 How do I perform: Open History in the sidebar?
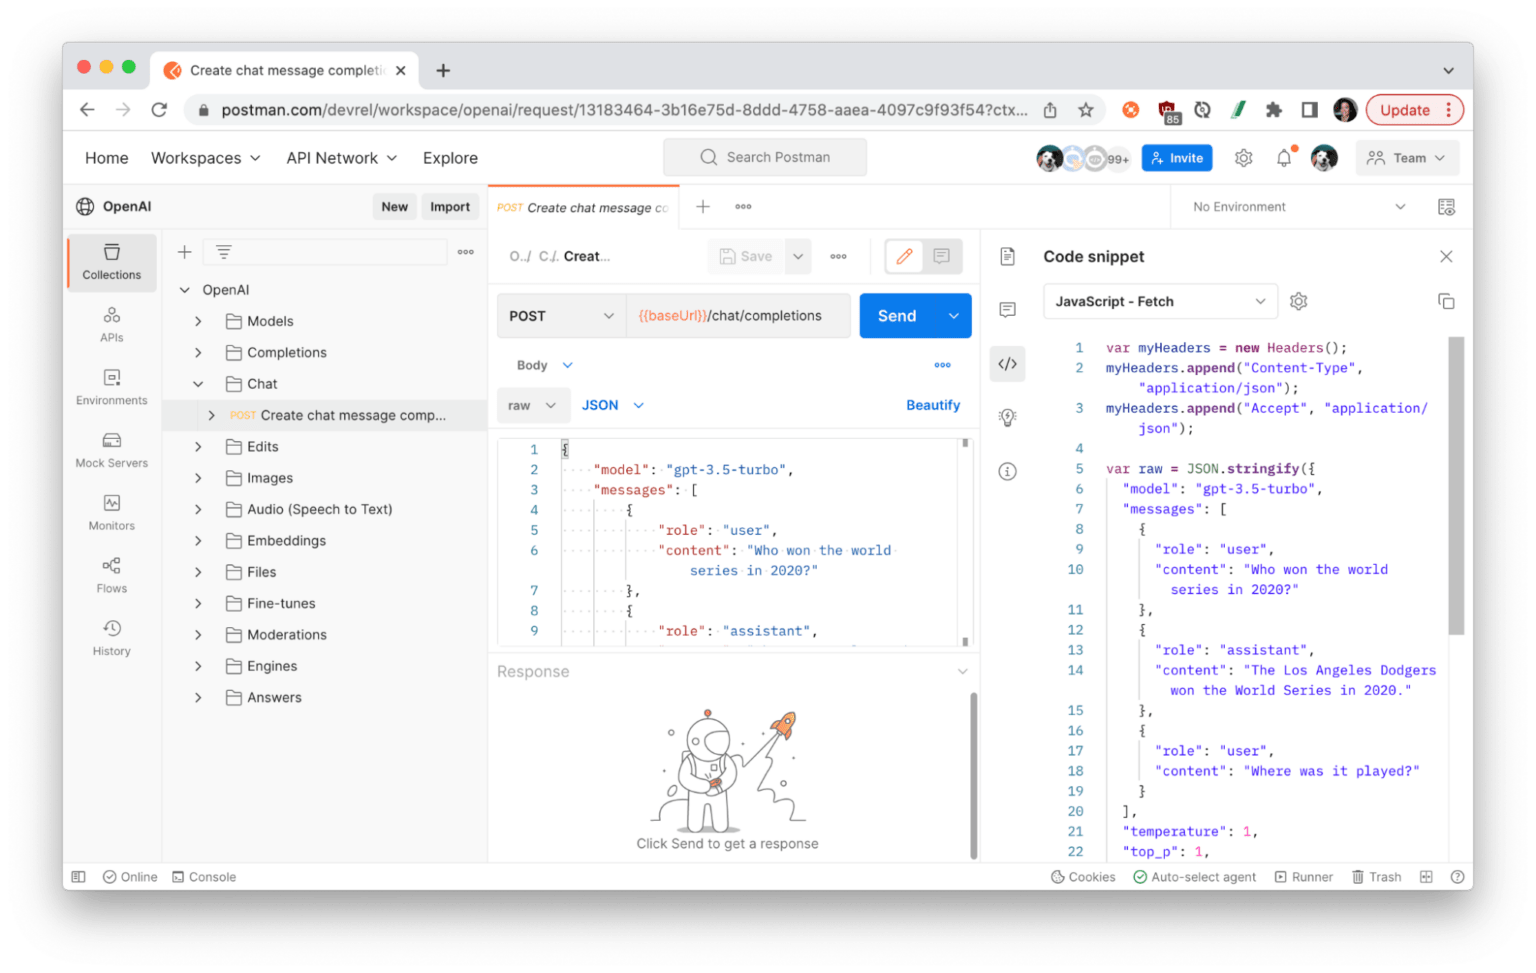click(111, 638)
